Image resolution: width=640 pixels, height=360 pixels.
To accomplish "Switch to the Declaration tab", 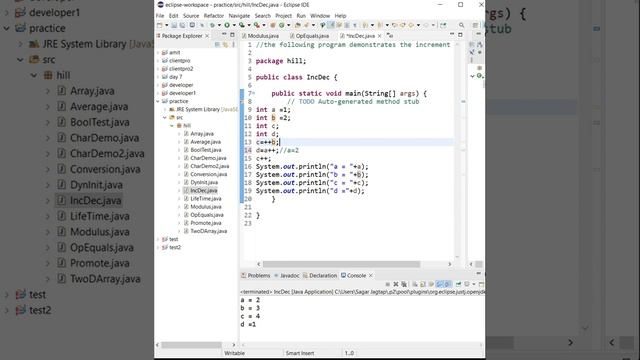I will coord(320,276).
